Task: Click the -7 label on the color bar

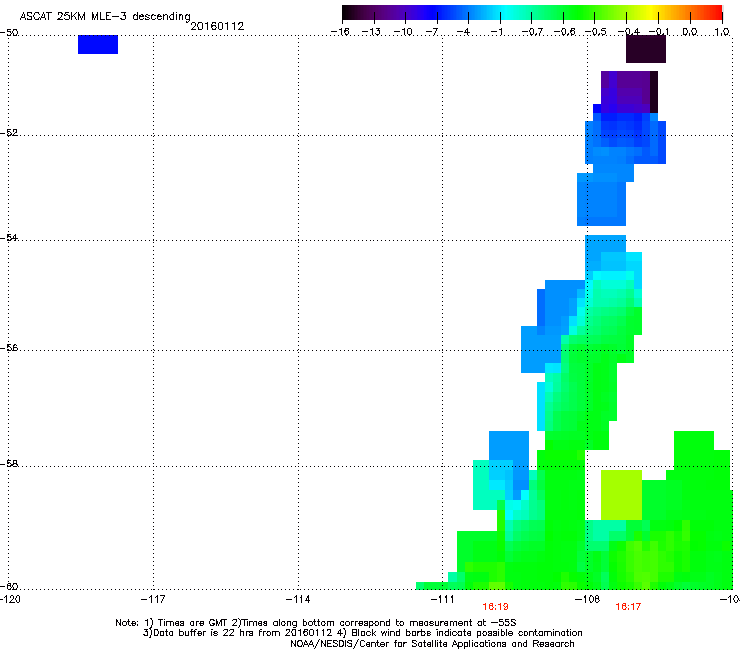Action: click(431, 32)
